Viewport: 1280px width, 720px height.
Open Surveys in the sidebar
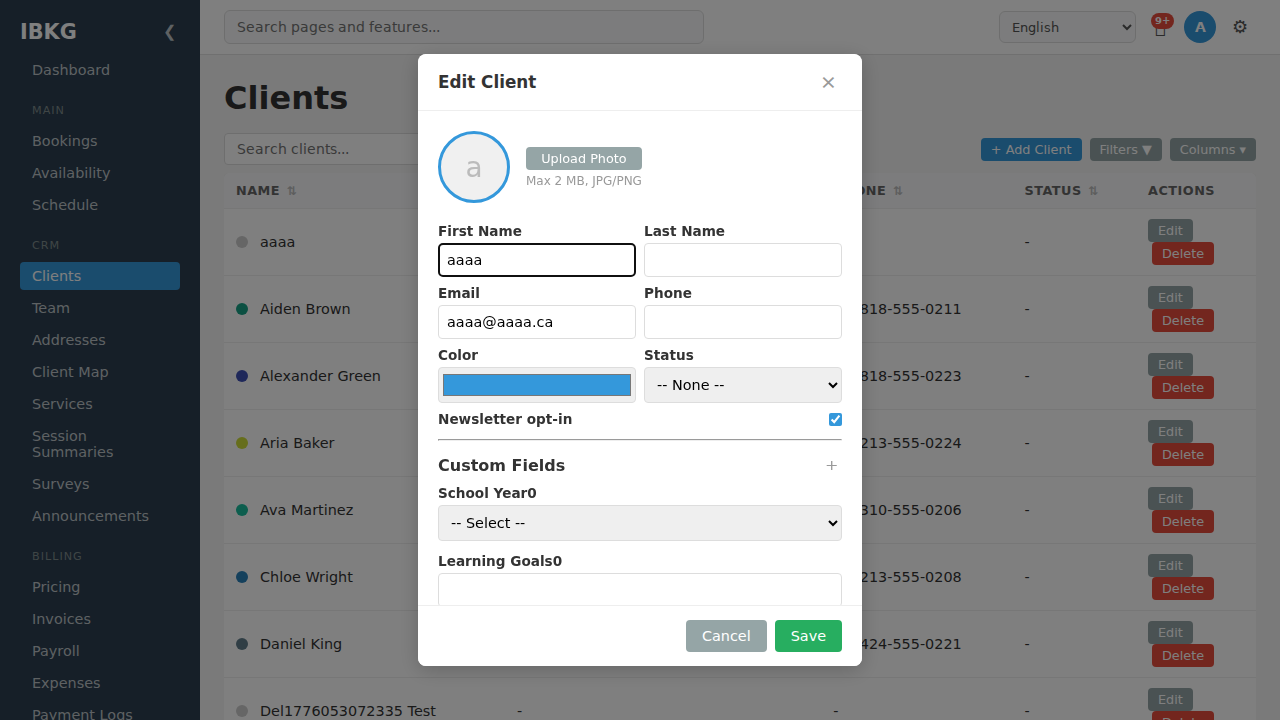100,484
